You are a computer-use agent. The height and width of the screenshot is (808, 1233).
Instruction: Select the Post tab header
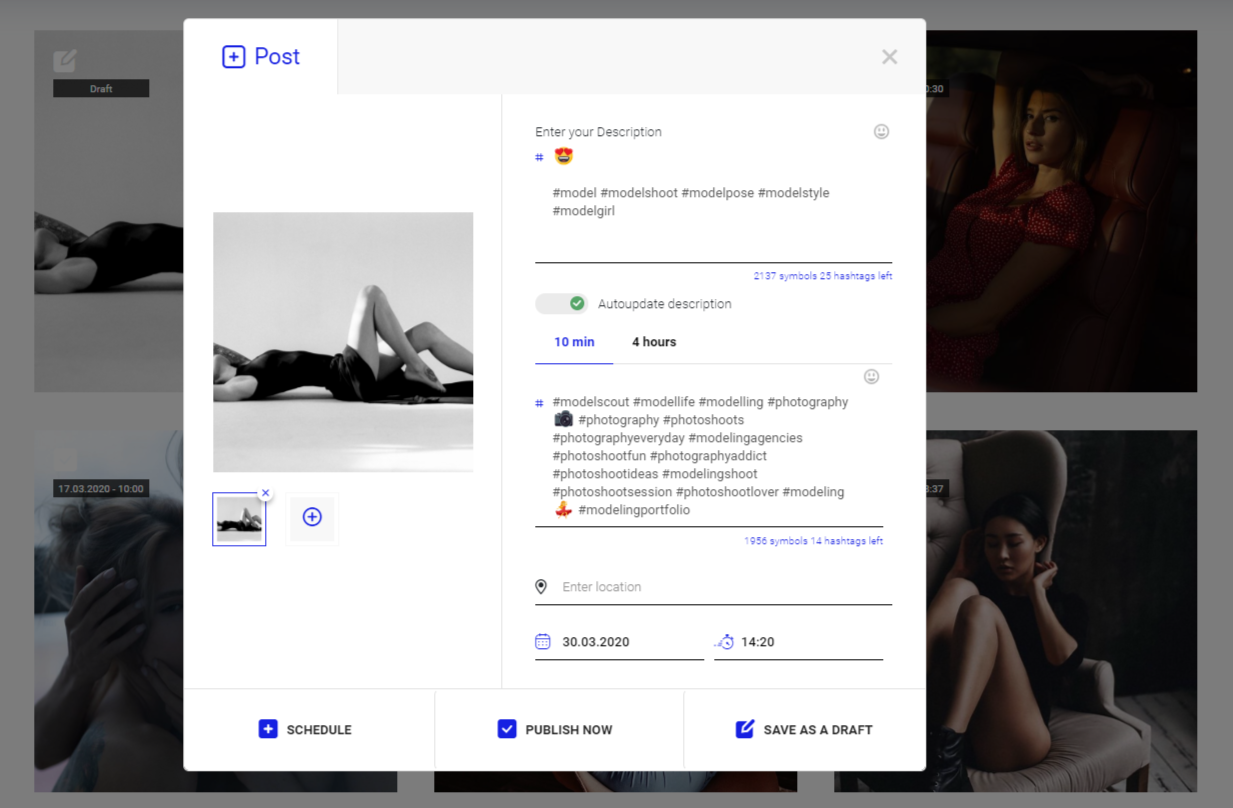[261, 56]
